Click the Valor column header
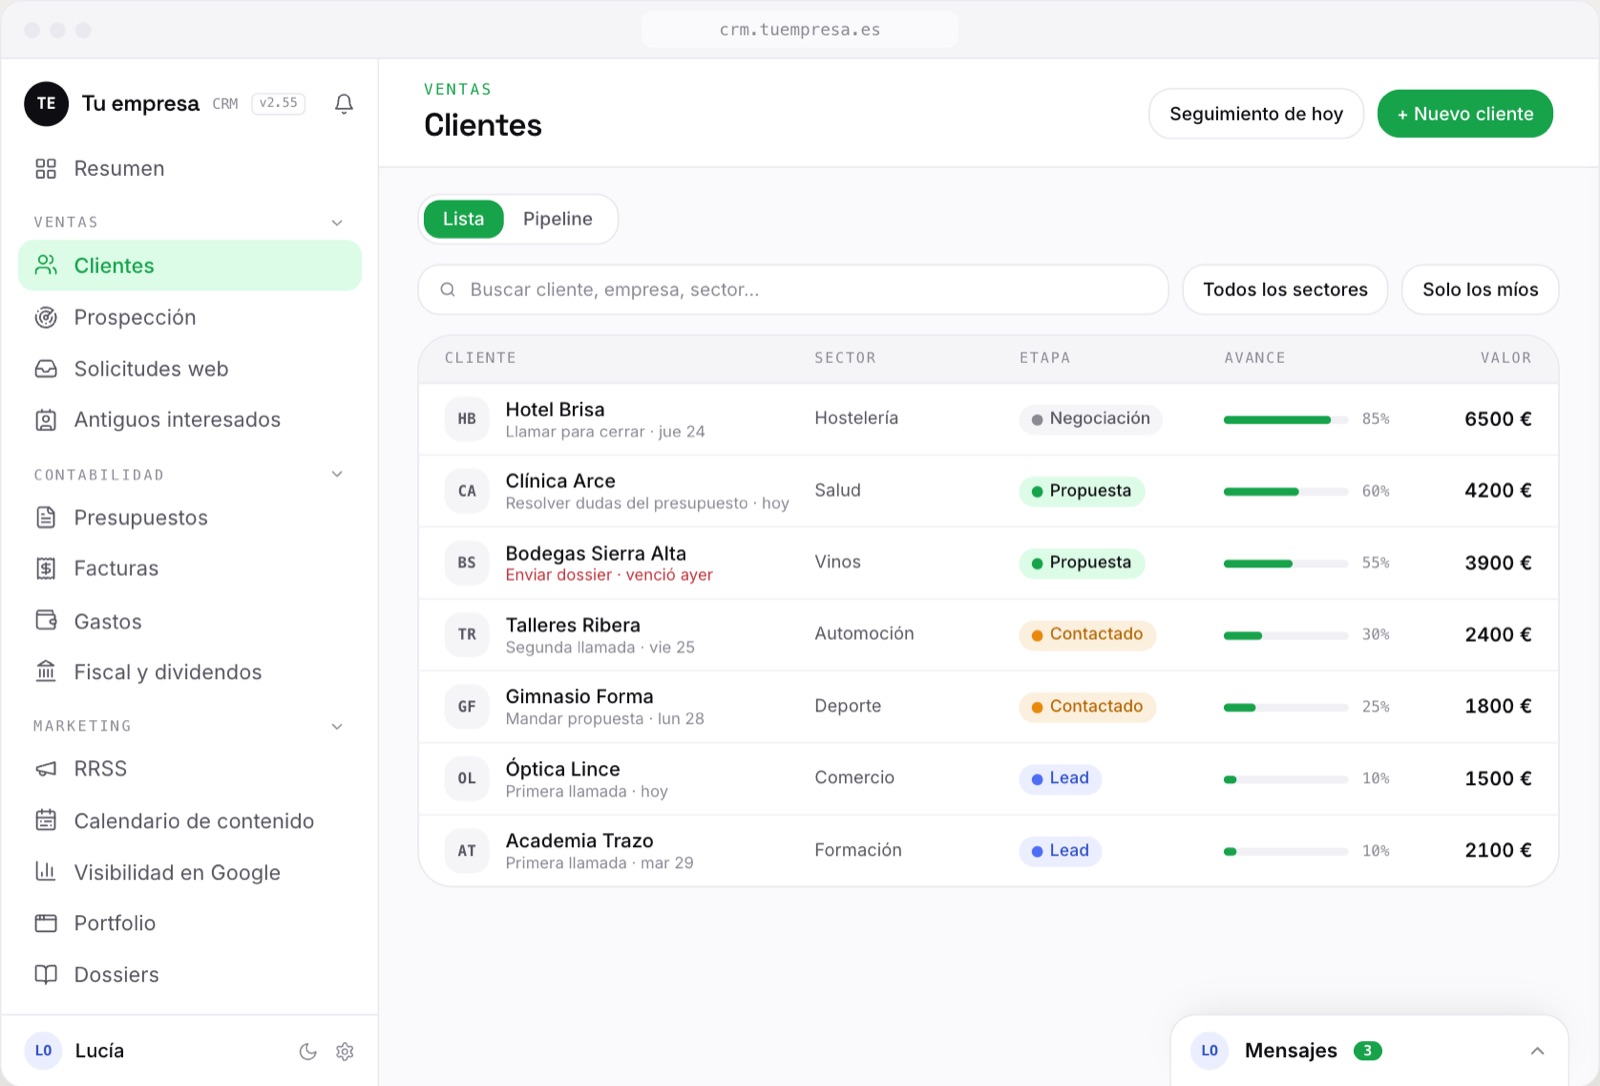Image resolution: width=1600 pixels, height=1086 pixels. [1506, 358]
